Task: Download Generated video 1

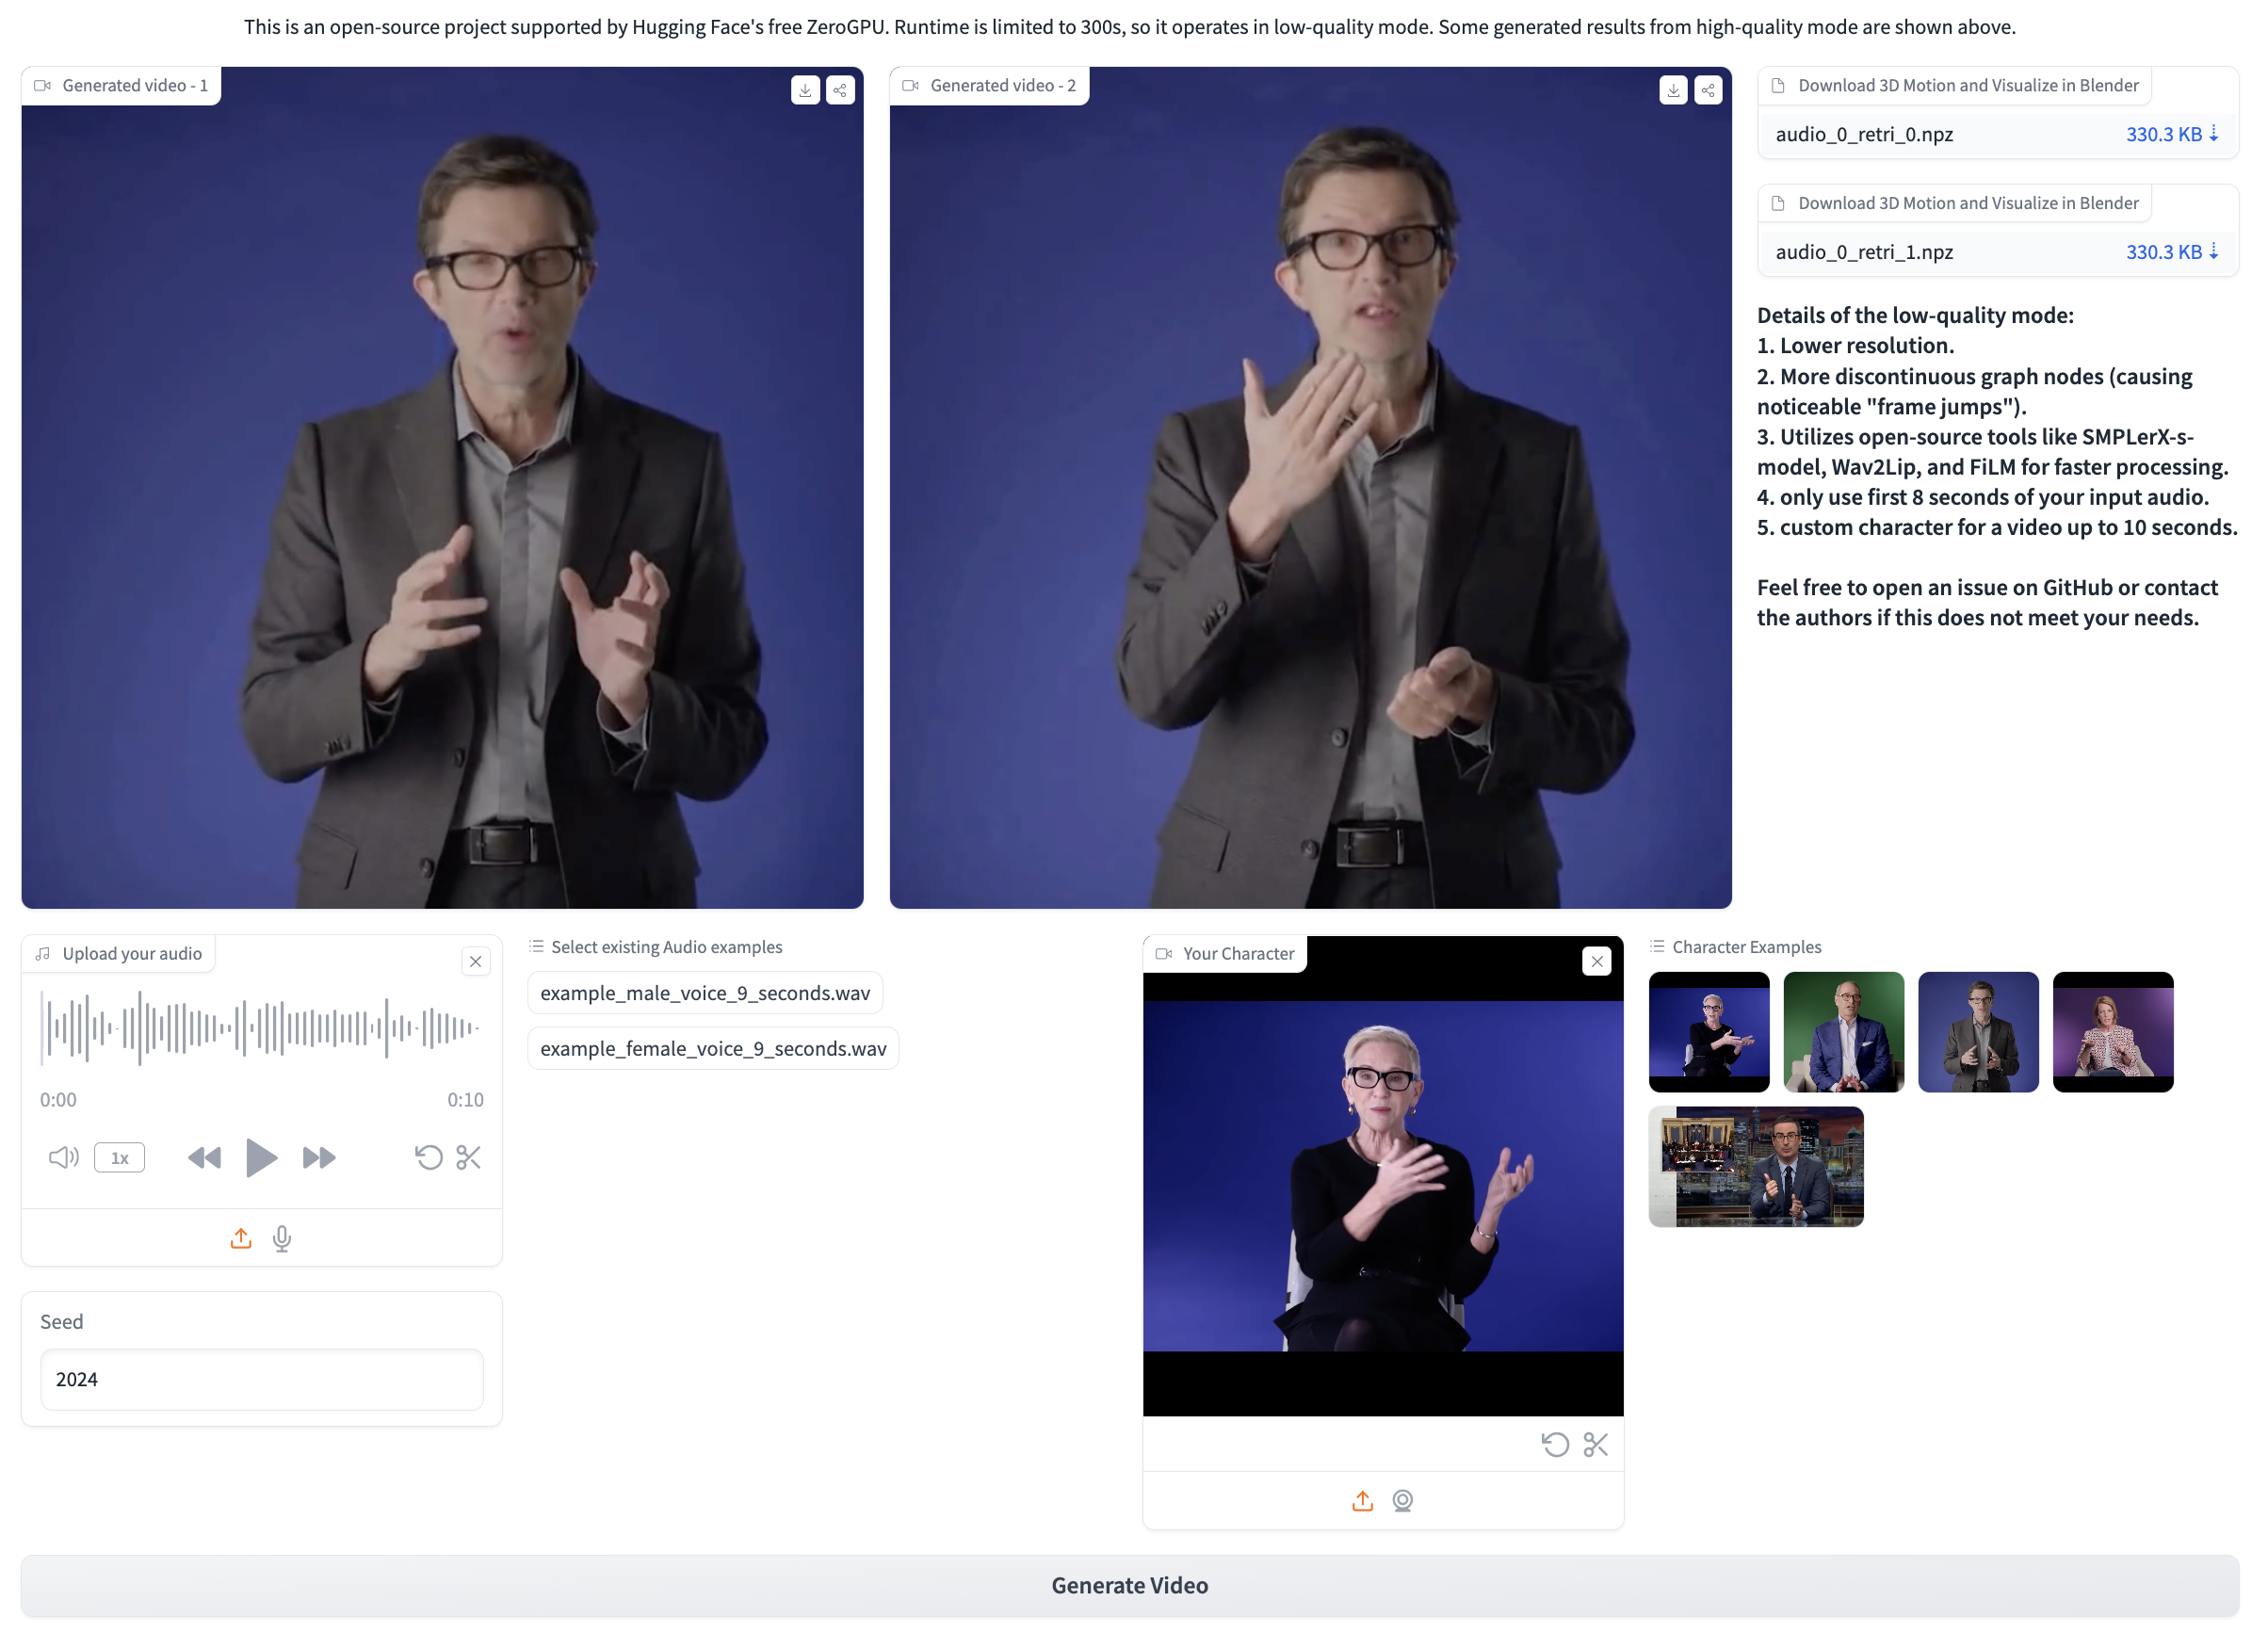Action: coord(805,90)
